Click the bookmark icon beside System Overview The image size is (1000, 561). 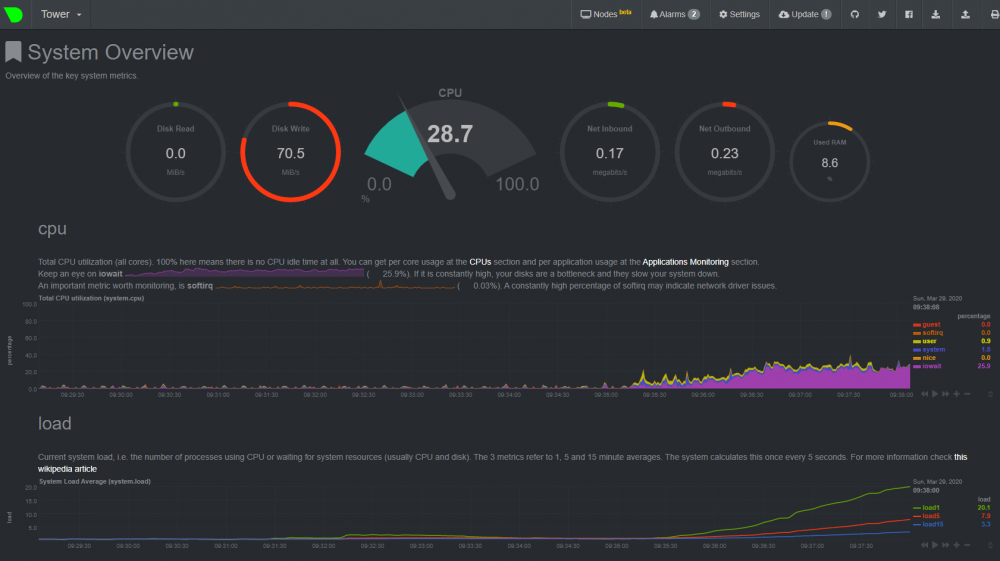13,52
